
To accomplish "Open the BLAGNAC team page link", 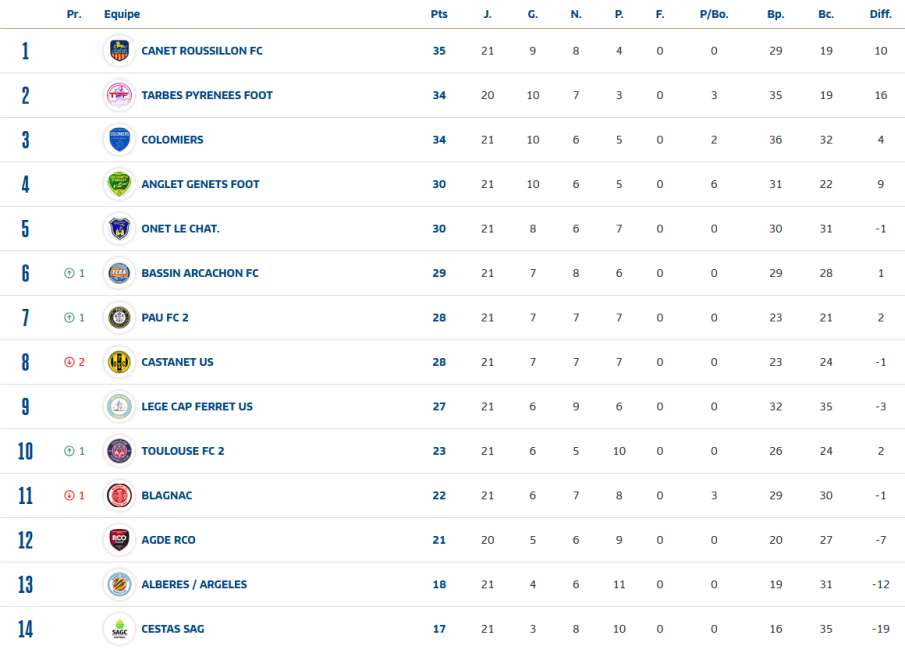I will [x=166, y=496].
